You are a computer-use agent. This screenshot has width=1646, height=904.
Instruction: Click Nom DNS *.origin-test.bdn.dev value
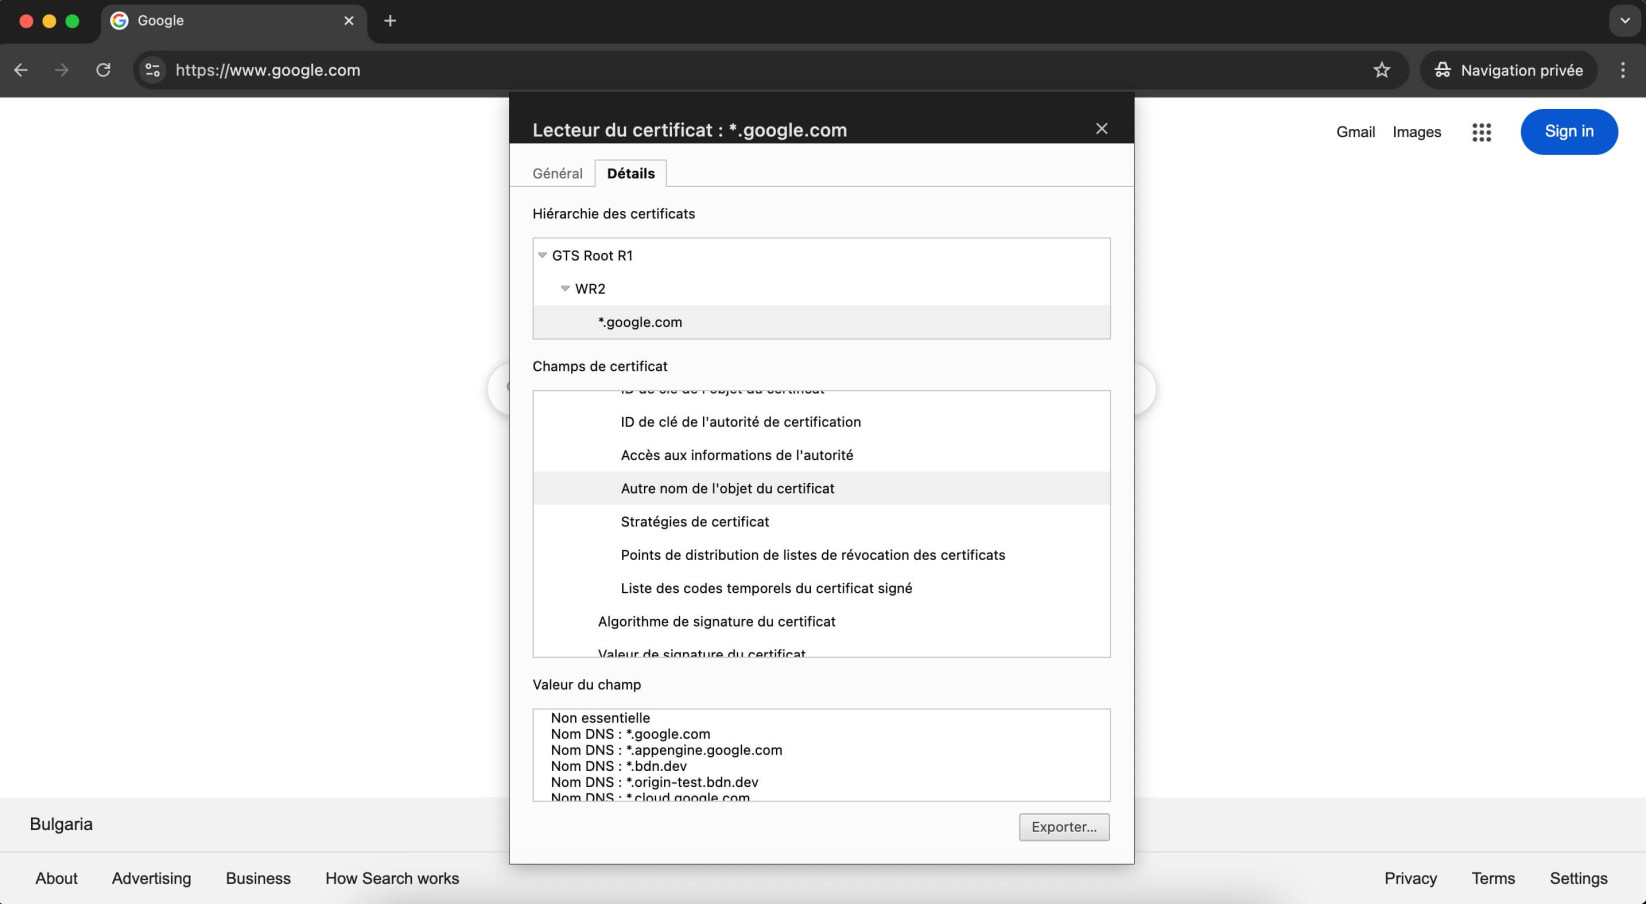tap(654, 782)
